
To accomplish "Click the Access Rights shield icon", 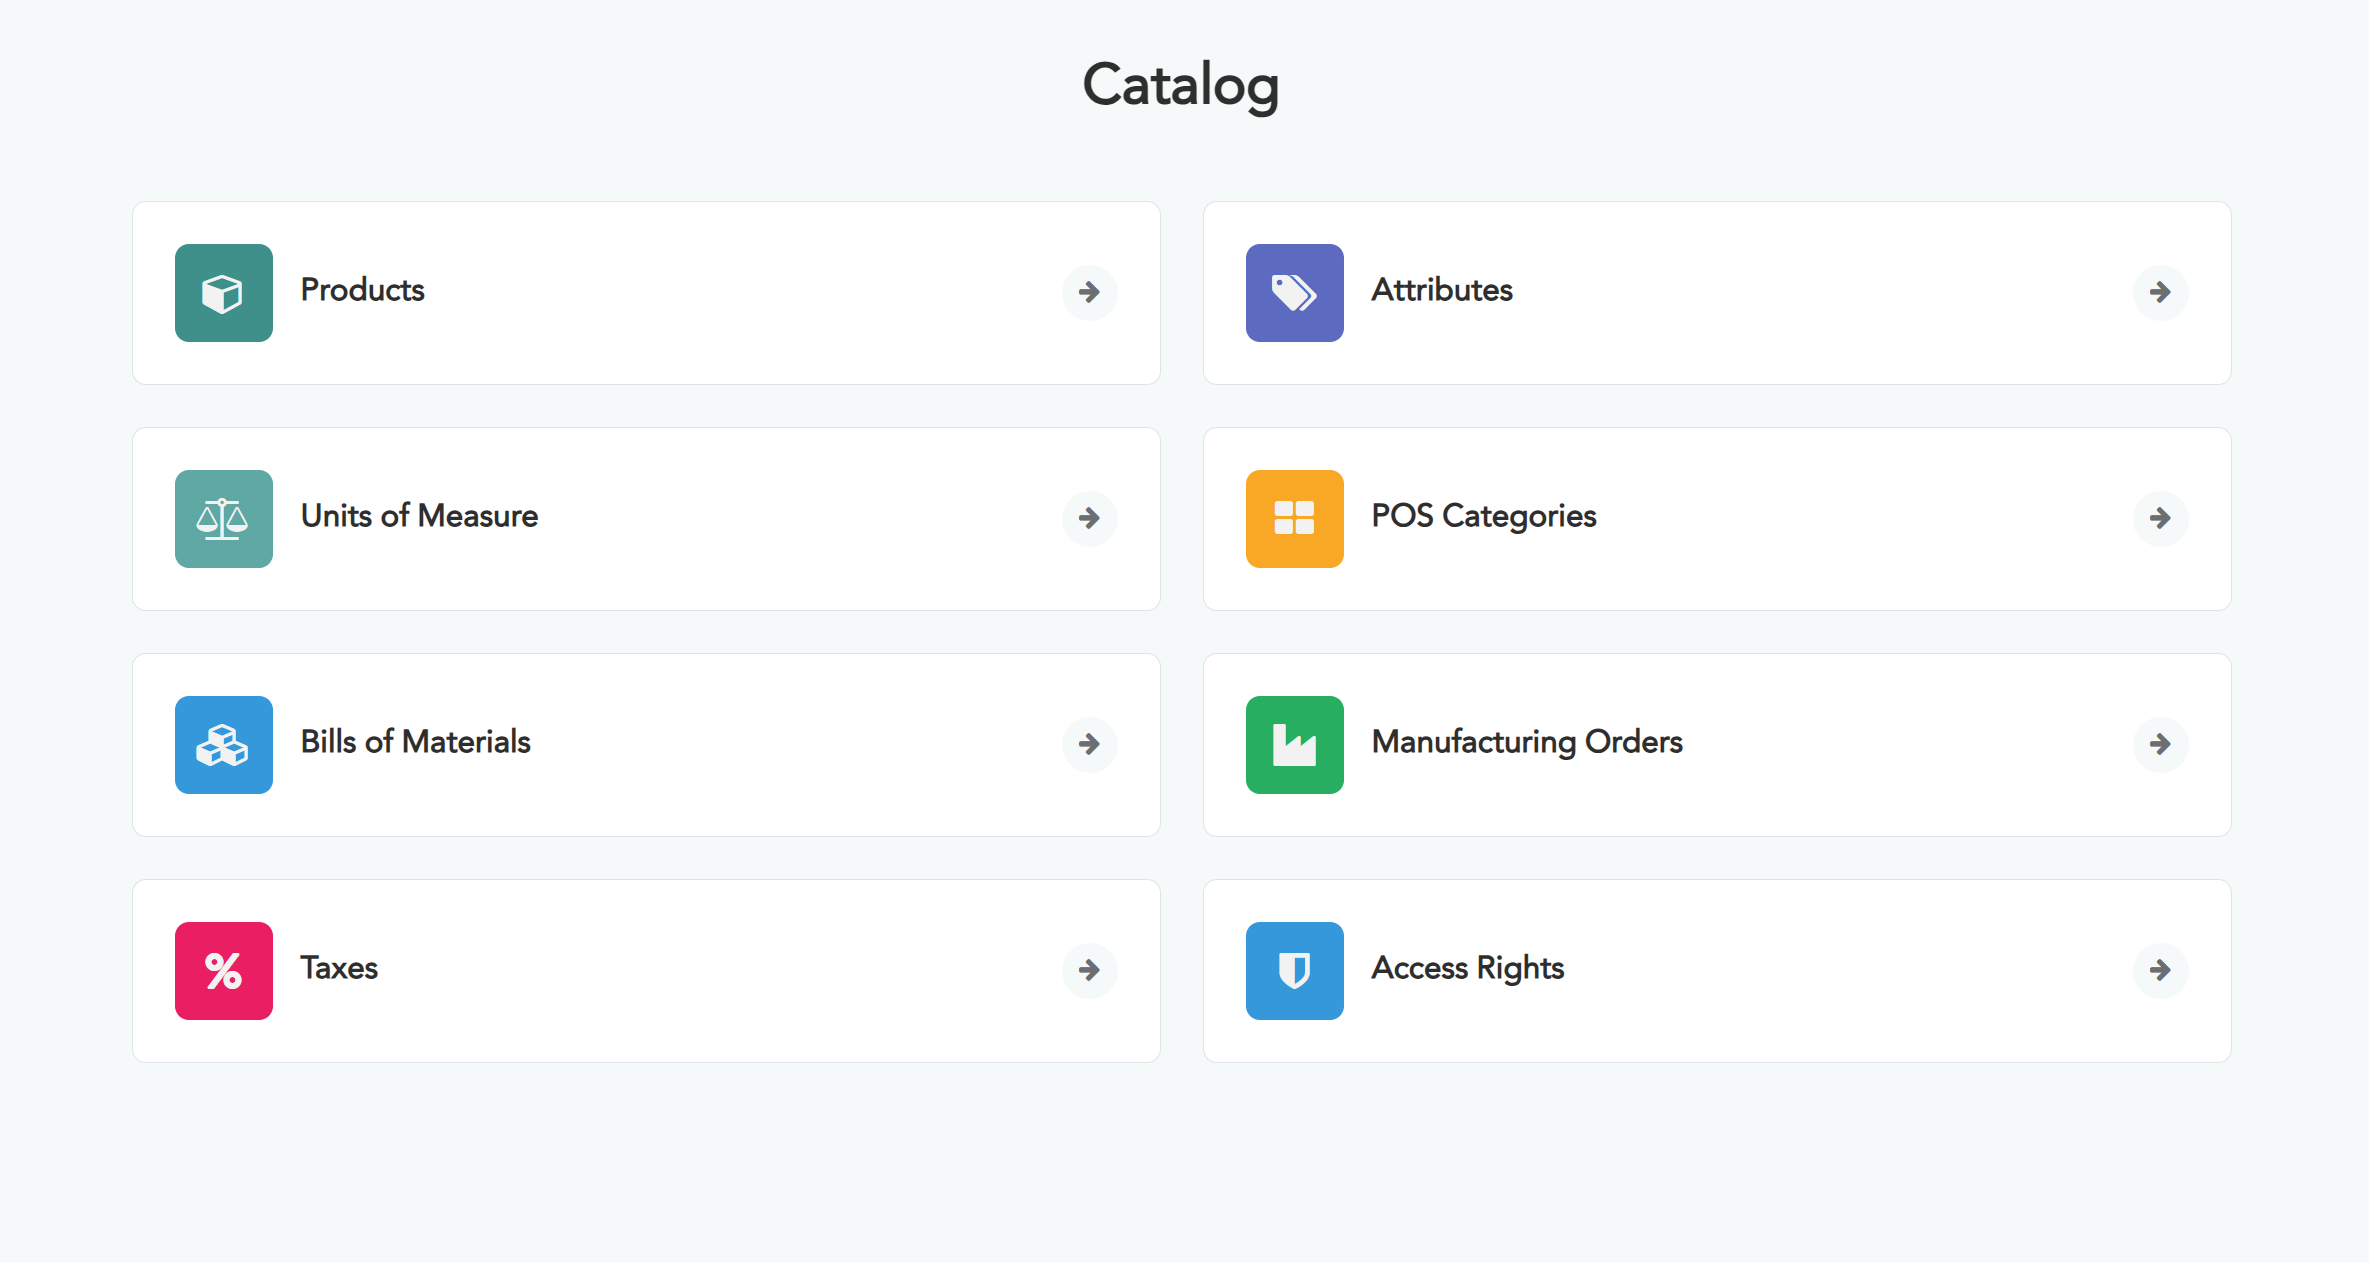I will pos(1294,971).
